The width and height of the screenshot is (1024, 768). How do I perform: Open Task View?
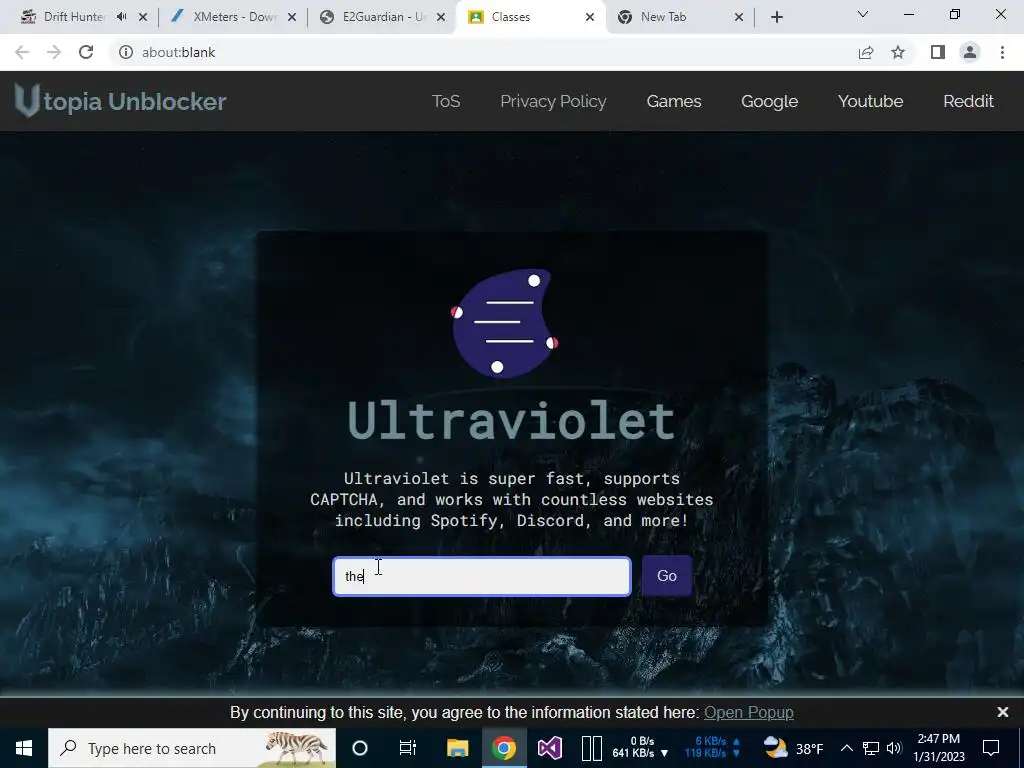point(408,748)
